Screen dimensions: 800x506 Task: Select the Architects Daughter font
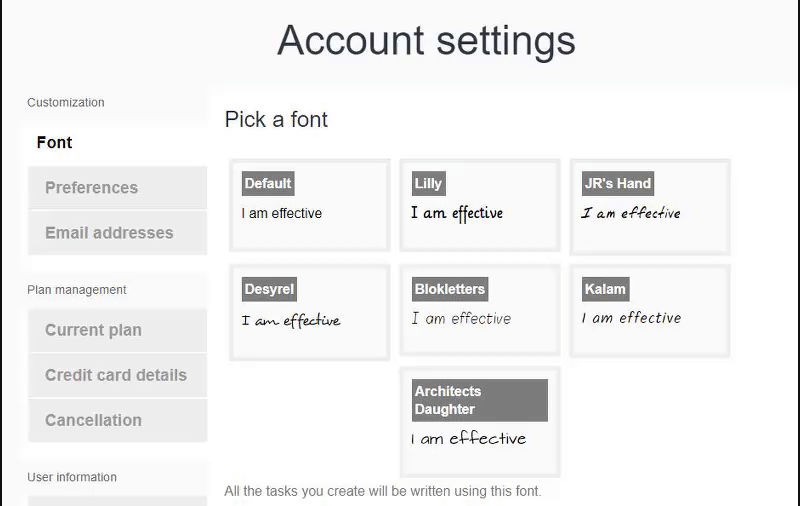tap(480, 422)
